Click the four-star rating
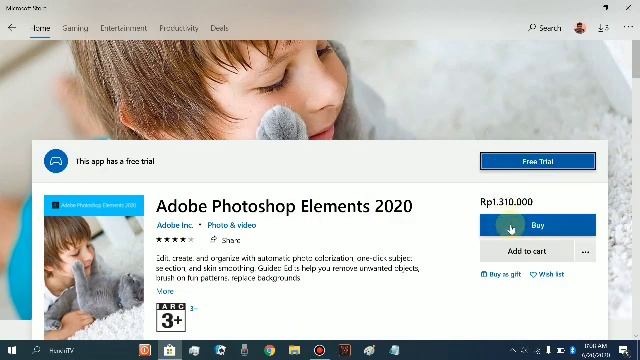640x360 pixels. tap(175, 240)
